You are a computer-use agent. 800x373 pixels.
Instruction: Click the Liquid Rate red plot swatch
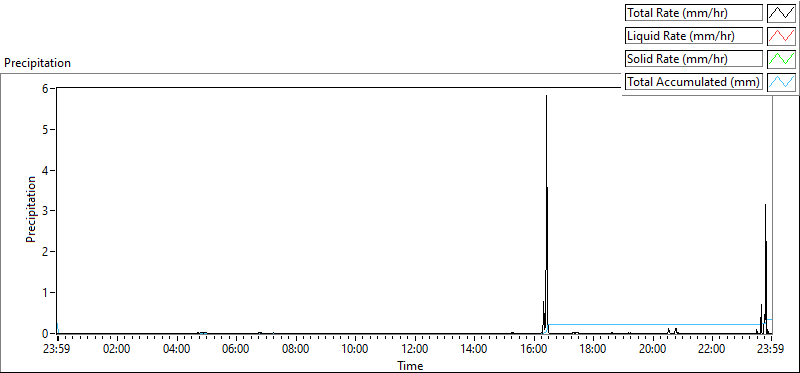click(782, 36)
